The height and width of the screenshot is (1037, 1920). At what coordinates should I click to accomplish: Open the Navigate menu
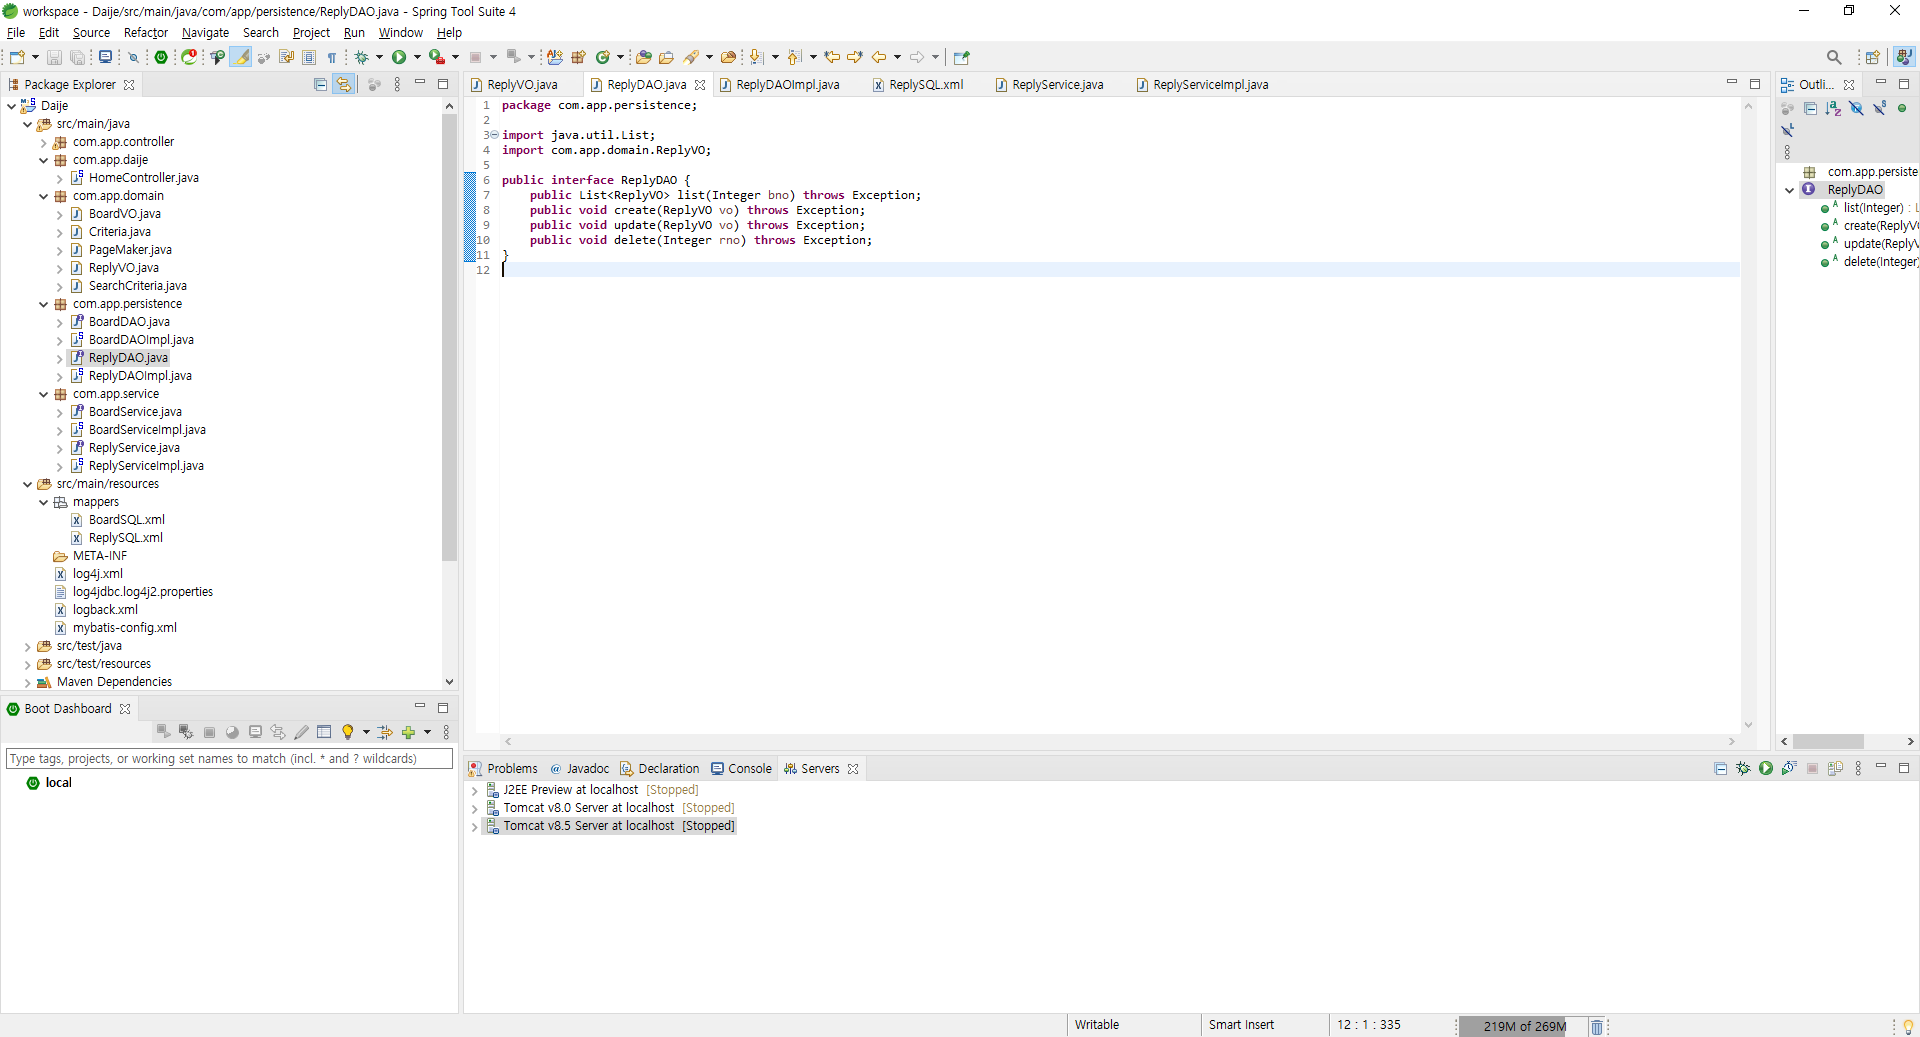[x=205, y=33]
